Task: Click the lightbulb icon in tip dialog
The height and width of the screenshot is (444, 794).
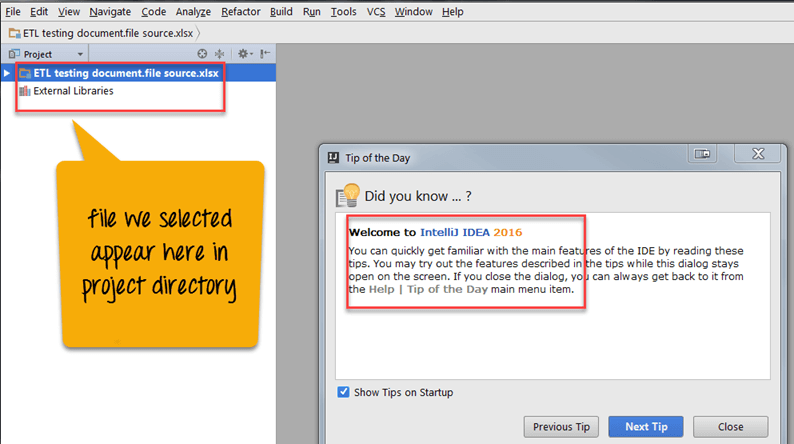Action: coord(347,195)
